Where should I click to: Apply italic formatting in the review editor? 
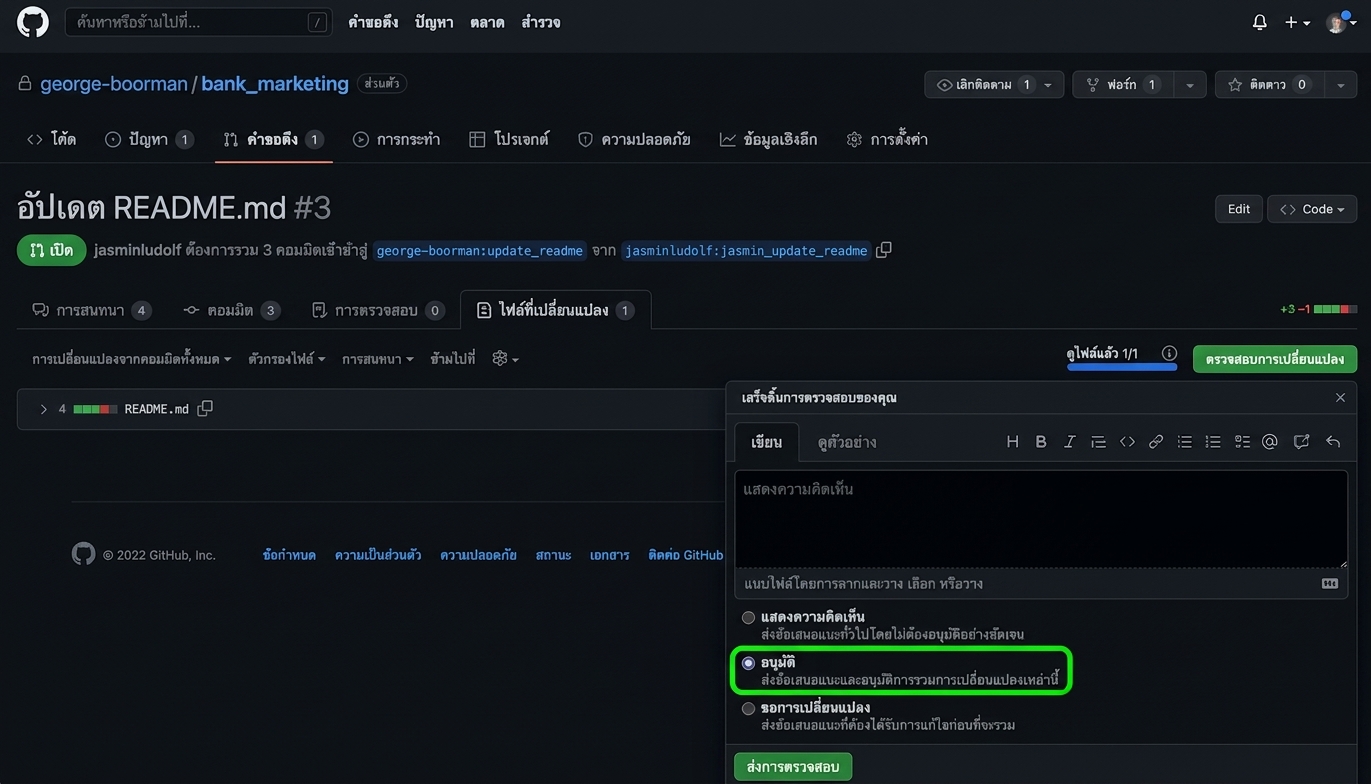pos(1069,442)
